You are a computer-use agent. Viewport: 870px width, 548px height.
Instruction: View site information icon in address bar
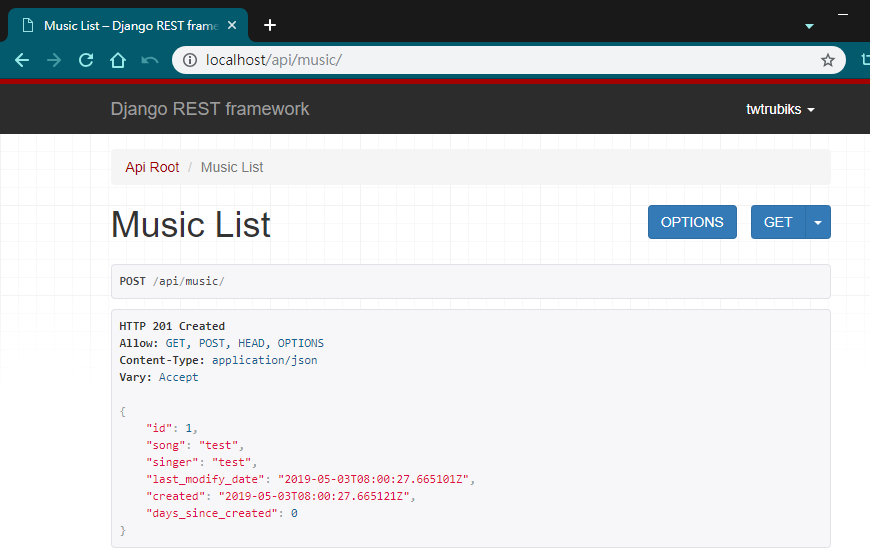pos(190,60)
